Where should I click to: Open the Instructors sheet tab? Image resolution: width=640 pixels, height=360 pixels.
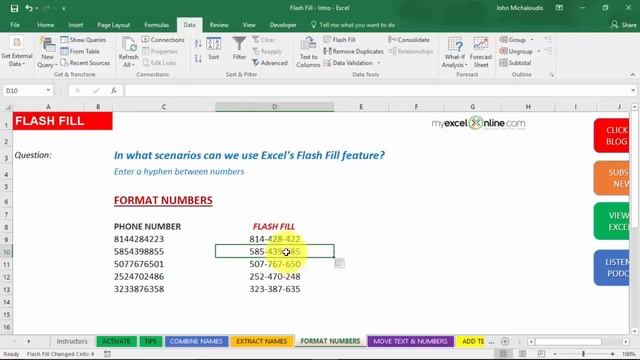72,341
